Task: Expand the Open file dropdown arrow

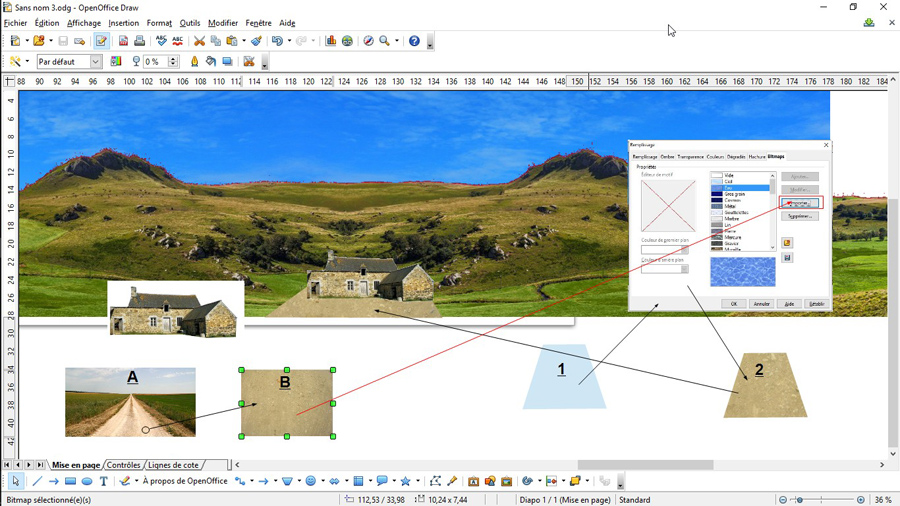Action: [x=49, y=41]
